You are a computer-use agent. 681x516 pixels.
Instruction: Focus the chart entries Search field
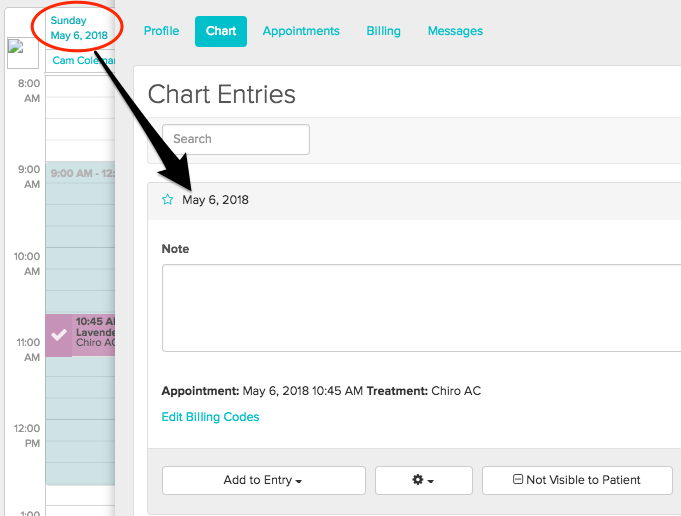point(236,139)
